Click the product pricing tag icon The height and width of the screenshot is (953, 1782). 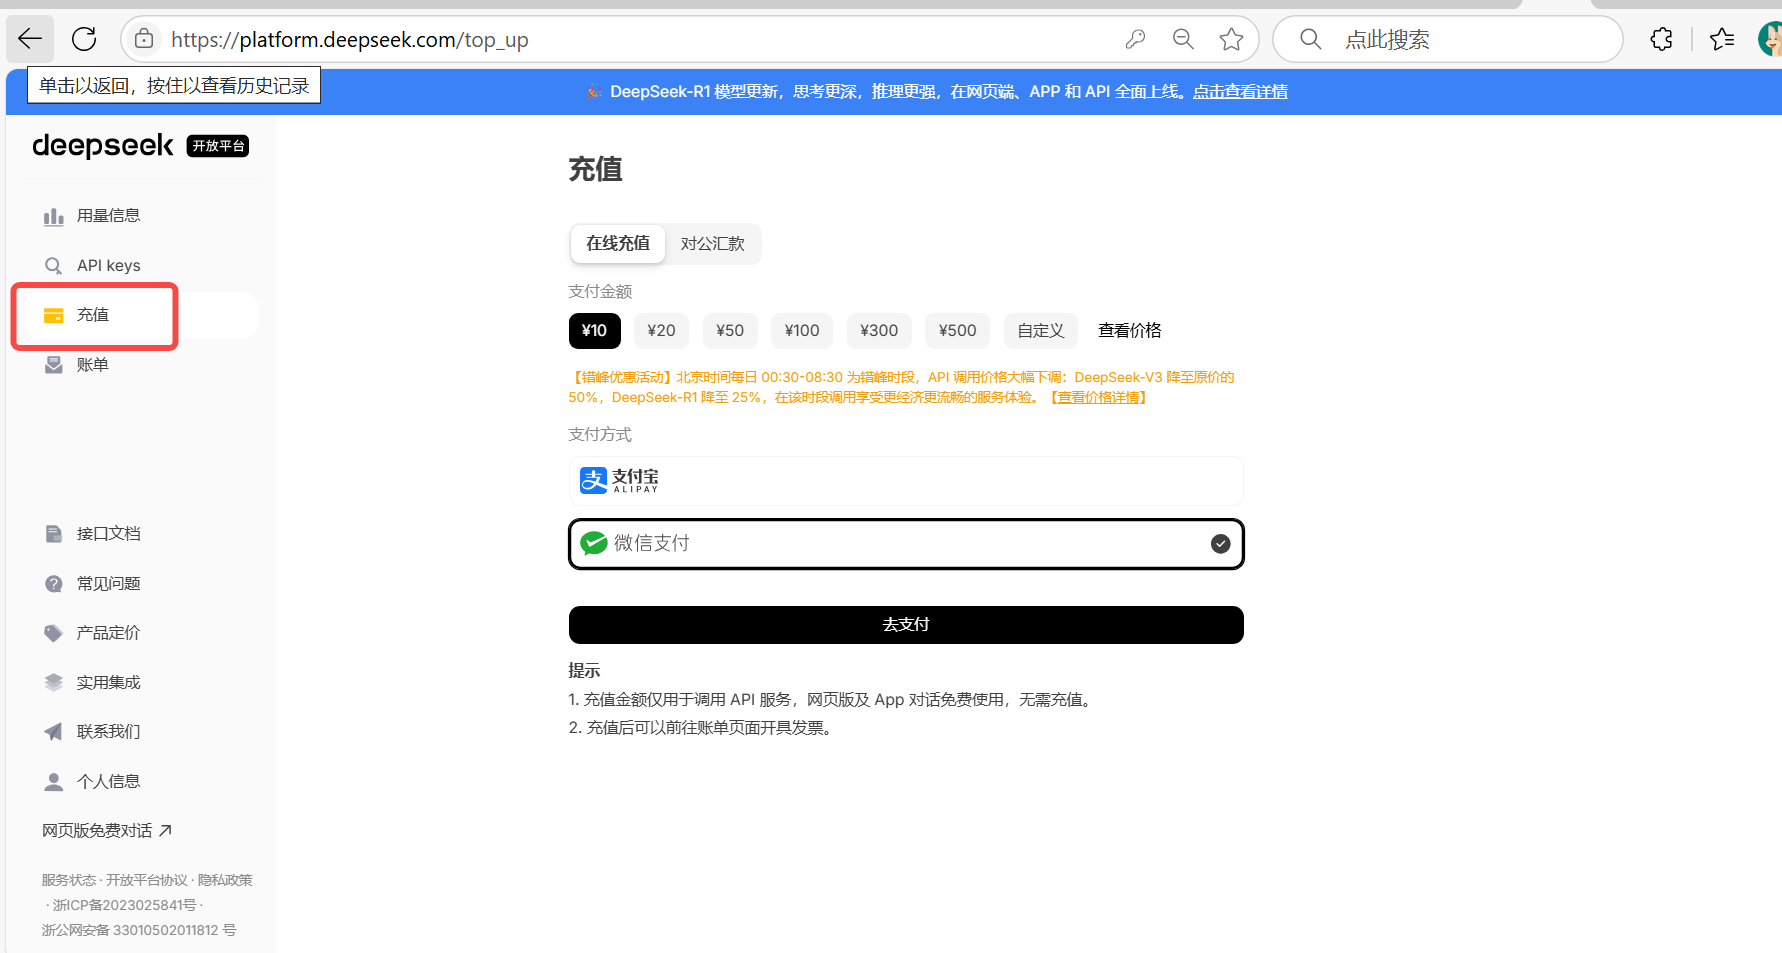point(54,633)
